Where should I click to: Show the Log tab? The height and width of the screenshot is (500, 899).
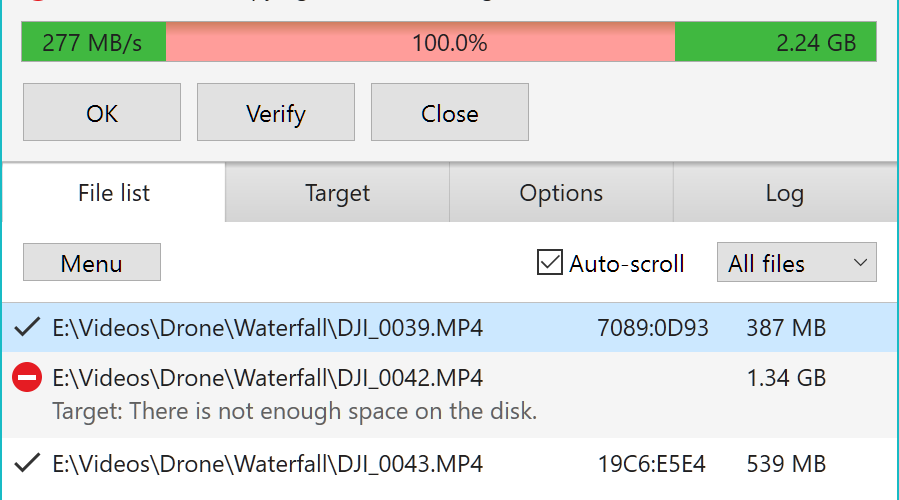click(x=784, y=193)
